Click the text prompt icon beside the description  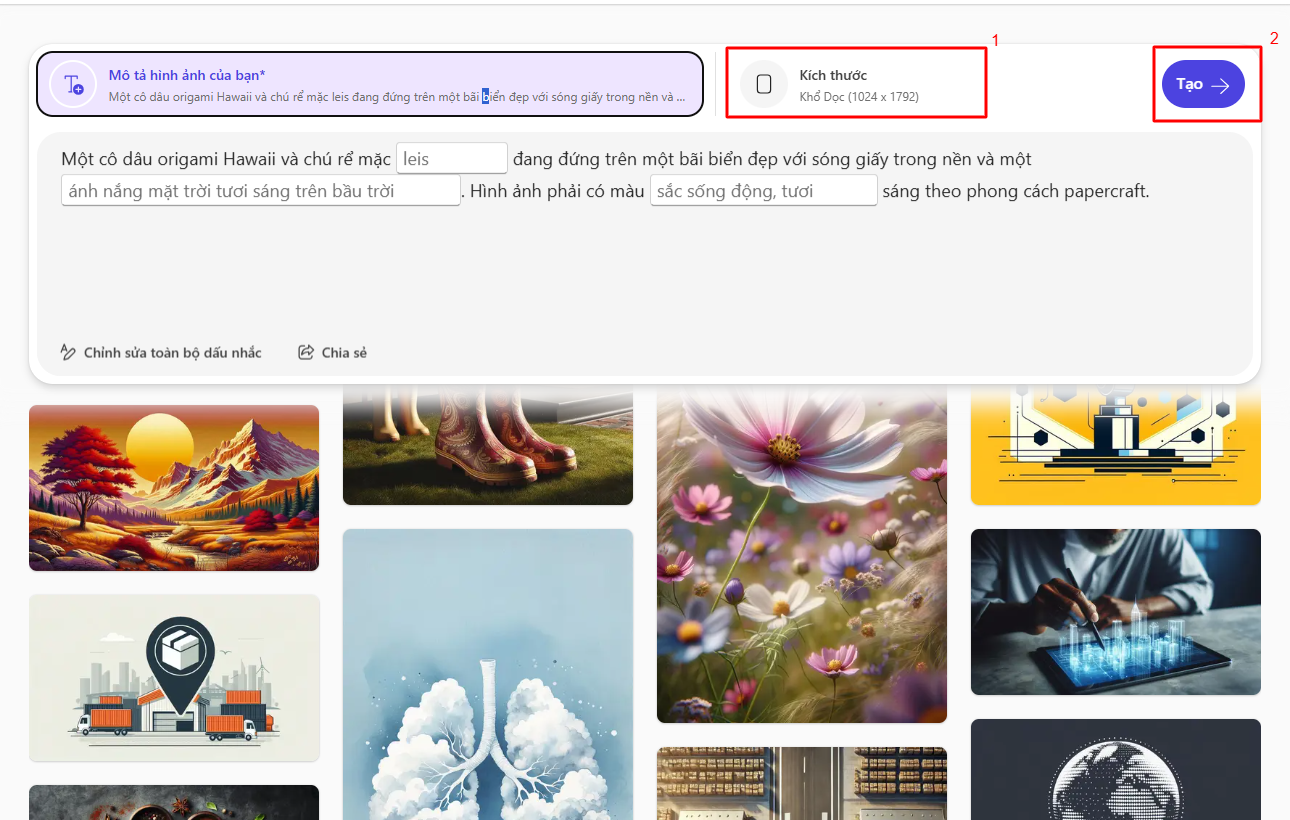tap(73, 85)
